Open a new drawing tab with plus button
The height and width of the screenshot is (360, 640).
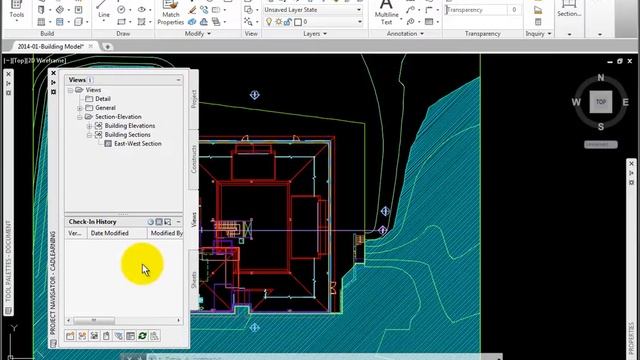pos(107,47)
